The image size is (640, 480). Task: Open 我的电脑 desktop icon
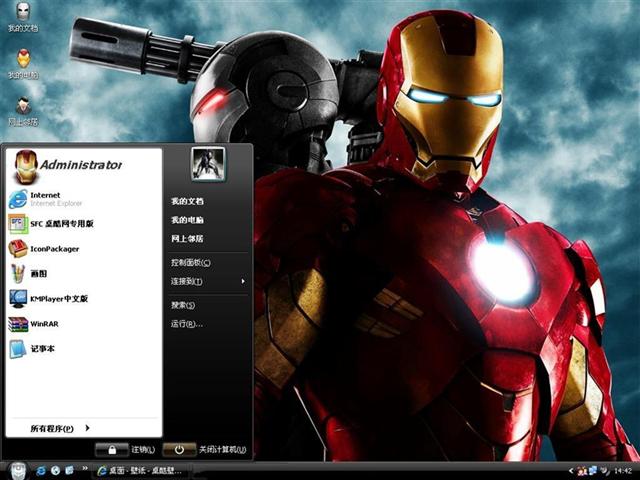pyautogui.click(x=22, y=64)
